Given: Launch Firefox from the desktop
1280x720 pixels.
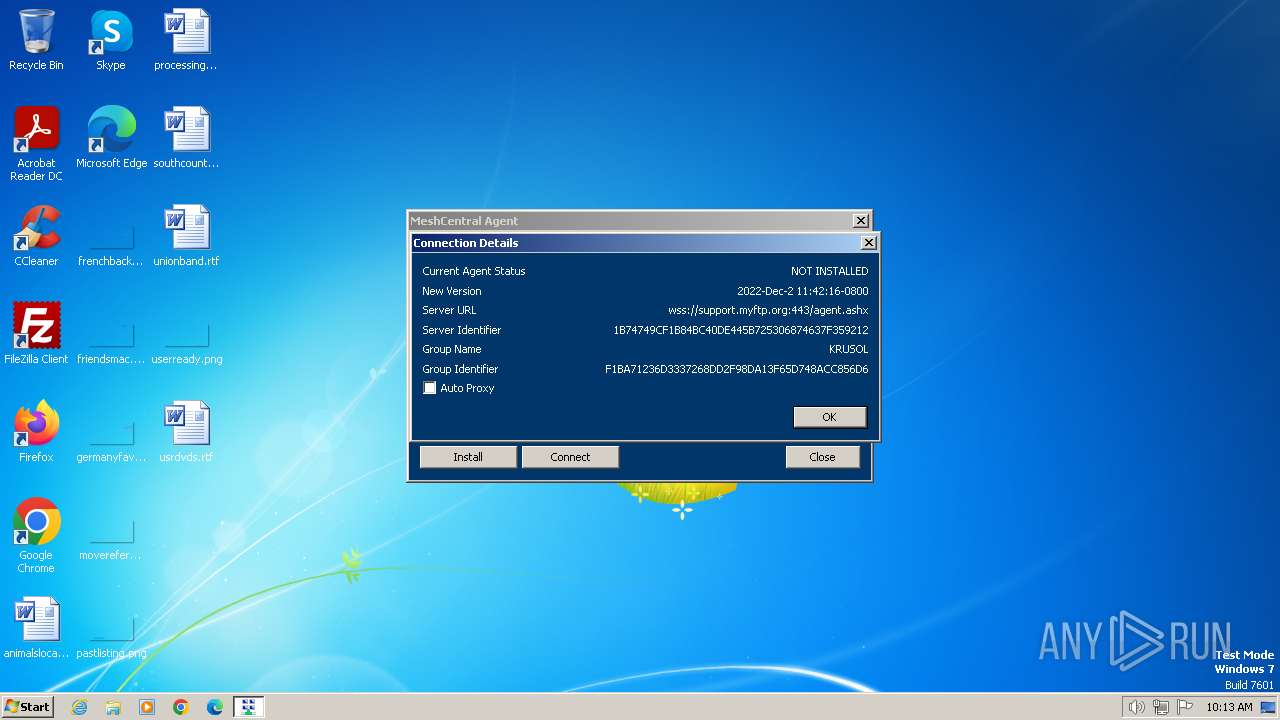Looking at the screenshot, I should click(x=36, y=431).
